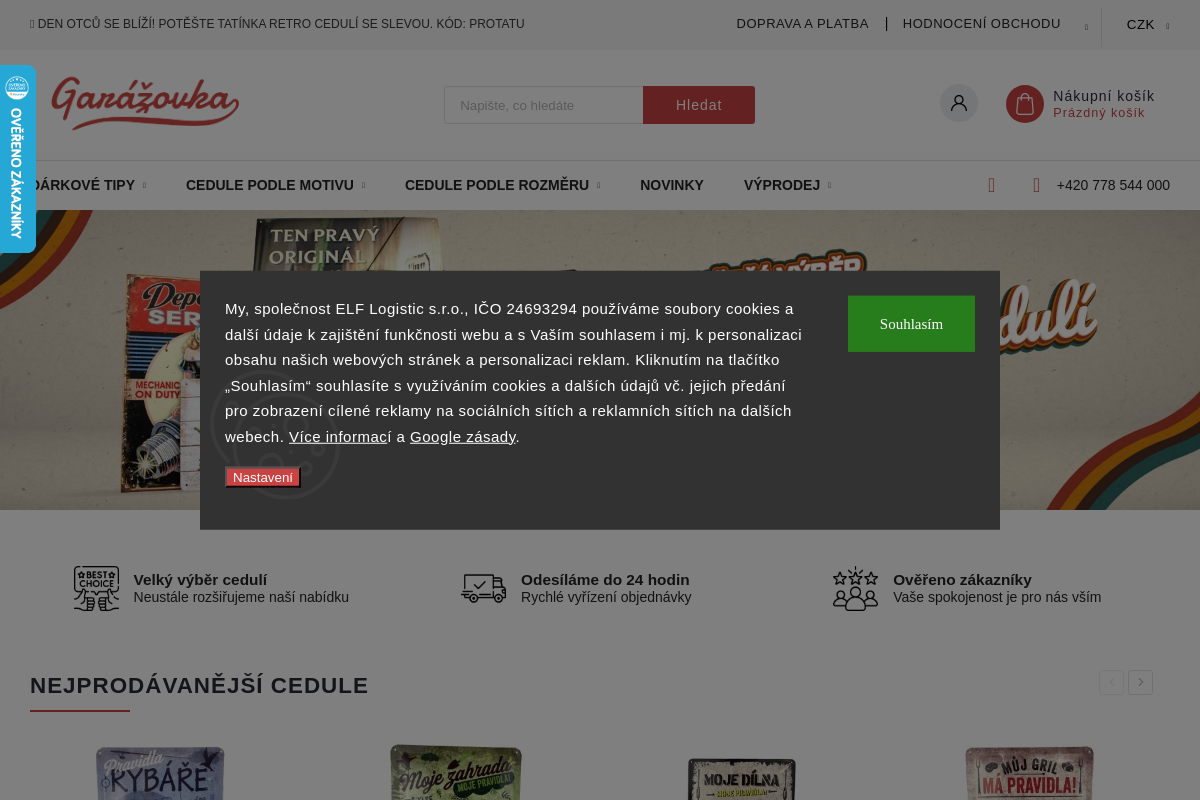
Task: Call phone number +420 778 544 000
Action: [1113, 185]
